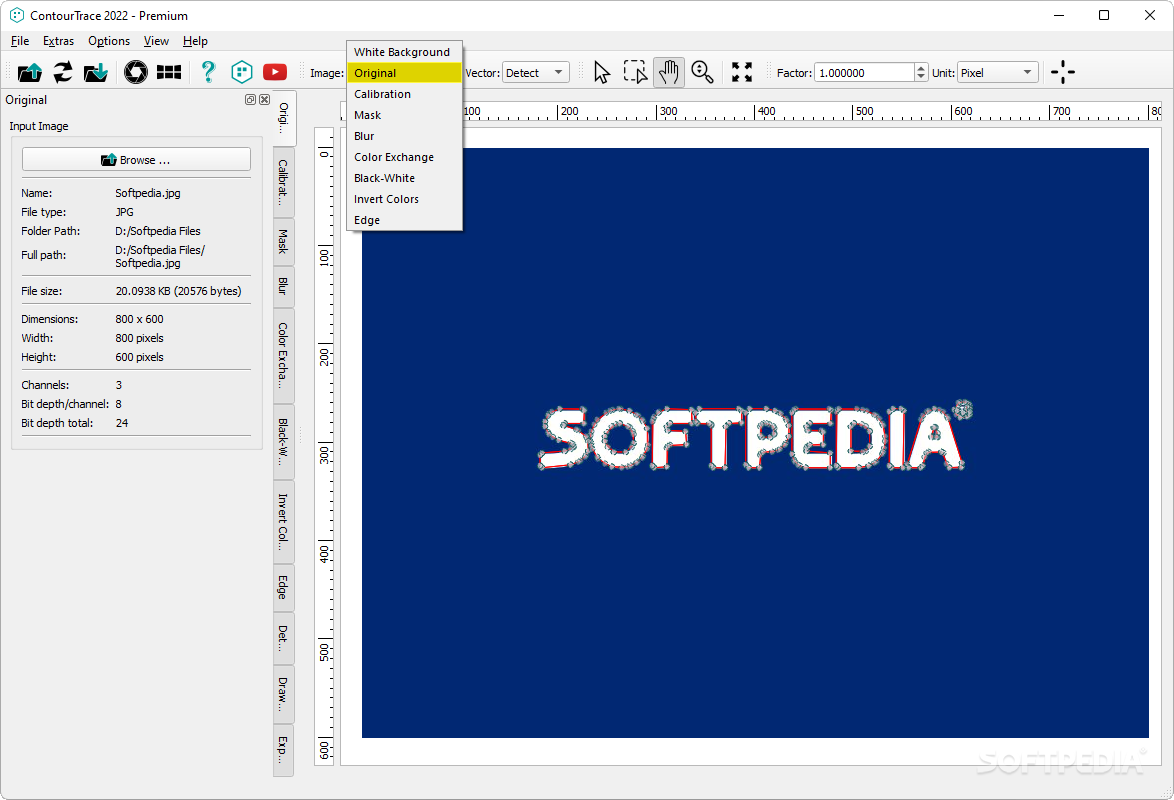Open the YouTube video icon

[275, 73]
